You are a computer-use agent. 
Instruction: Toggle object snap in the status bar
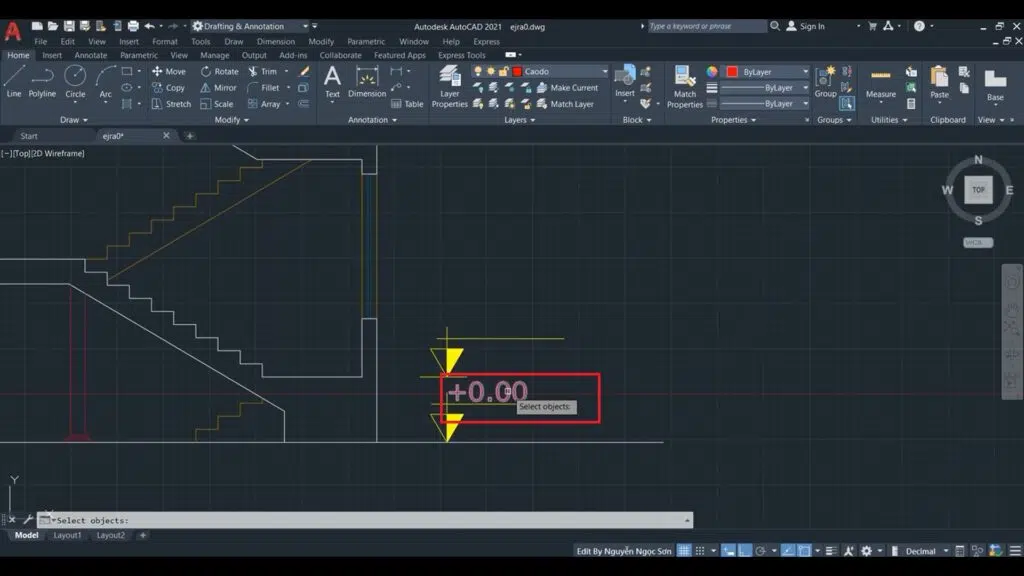coord(803,550)
